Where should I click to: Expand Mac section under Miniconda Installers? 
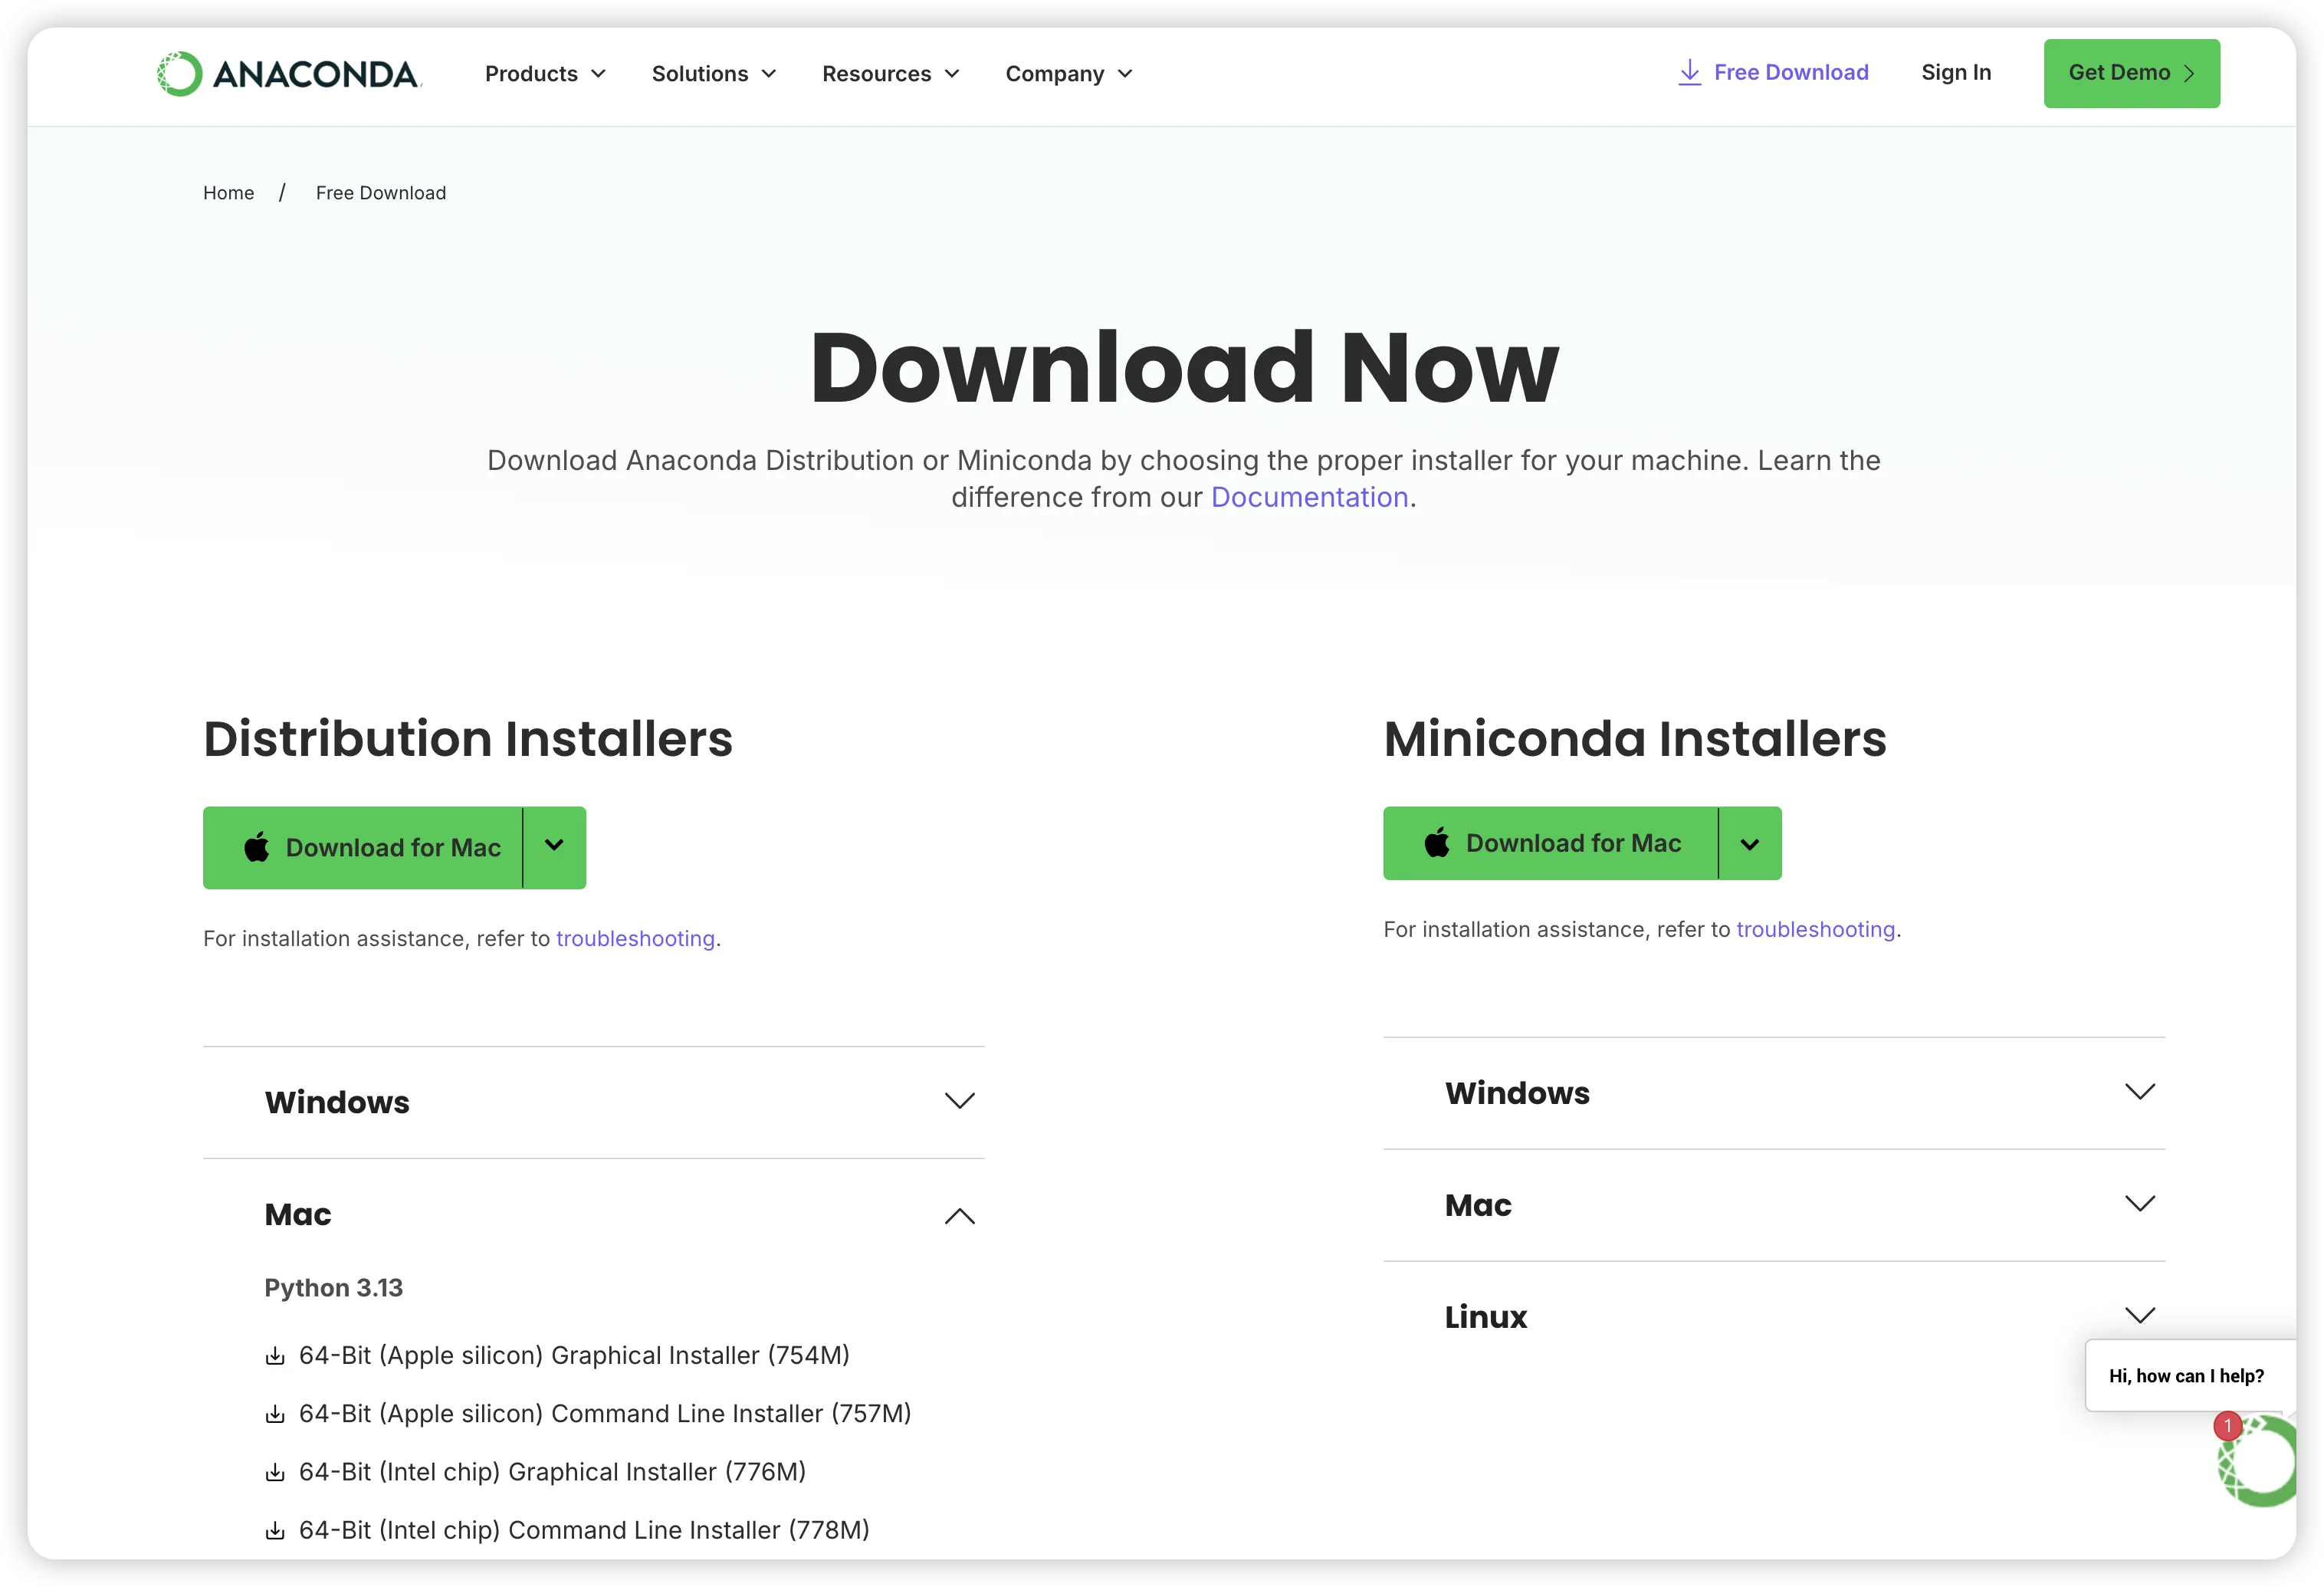click(x=2139, y=1204)
